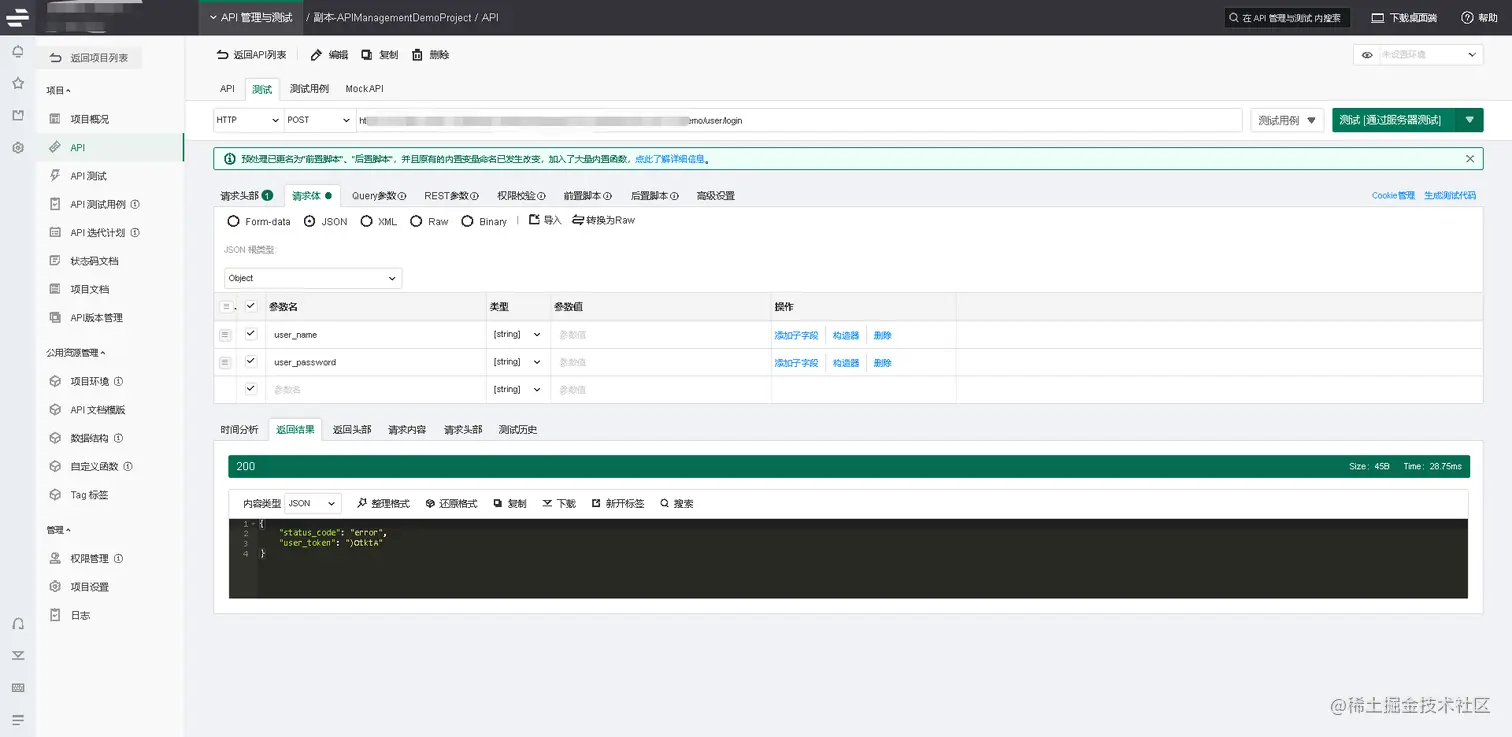Switch to REST参数 tab
Screen dimensions: 1512x737
451,196
